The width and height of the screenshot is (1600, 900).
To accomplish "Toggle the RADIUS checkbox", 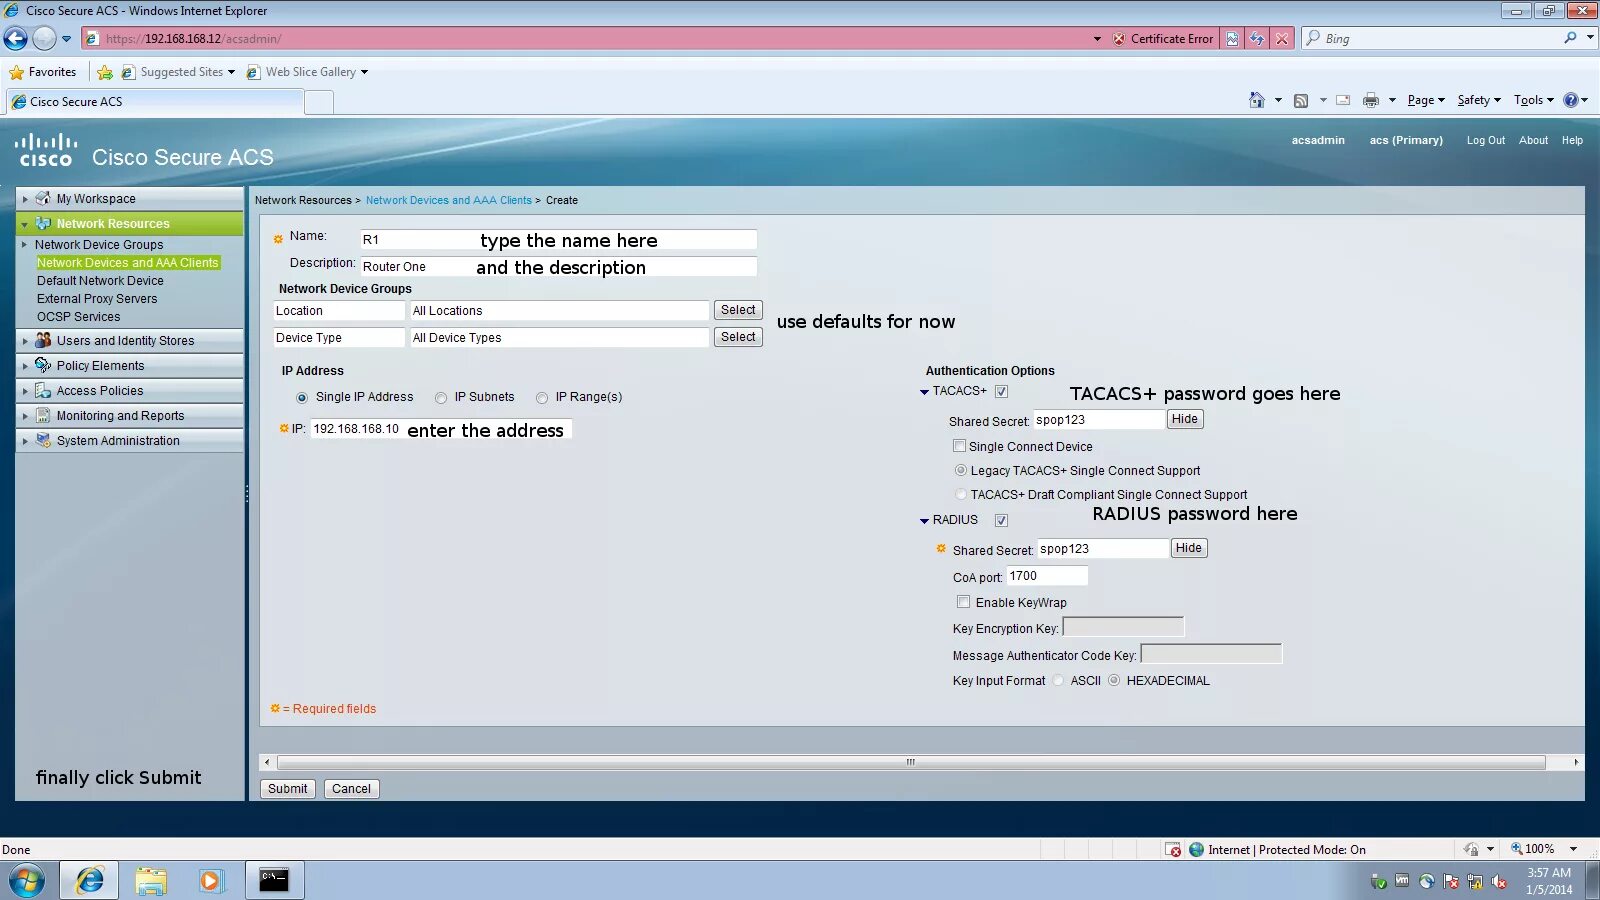I will pyautogui.click(x=1001, y=520).
